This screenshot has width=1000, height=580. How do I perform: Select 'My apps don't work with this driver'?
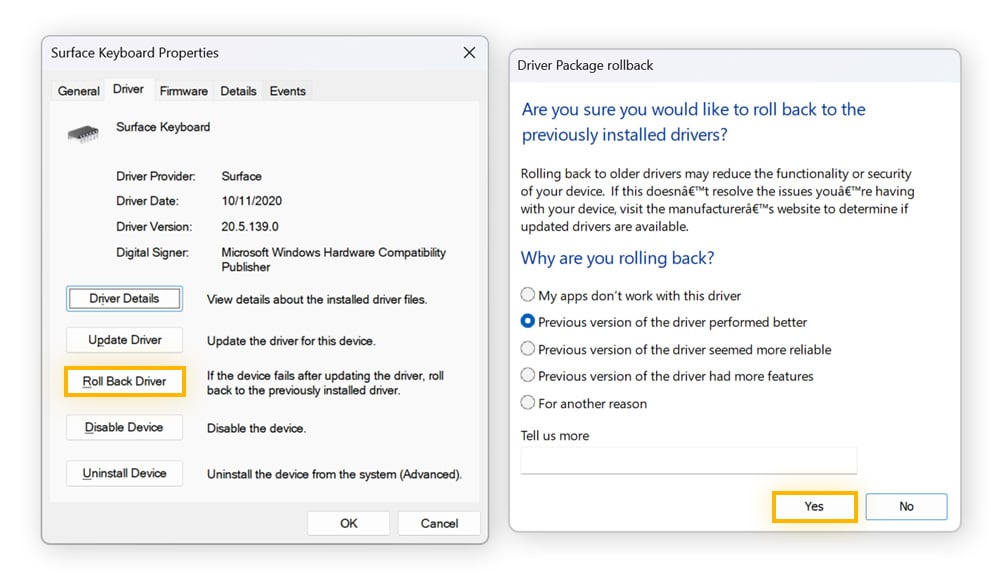[x=528, y=295]
